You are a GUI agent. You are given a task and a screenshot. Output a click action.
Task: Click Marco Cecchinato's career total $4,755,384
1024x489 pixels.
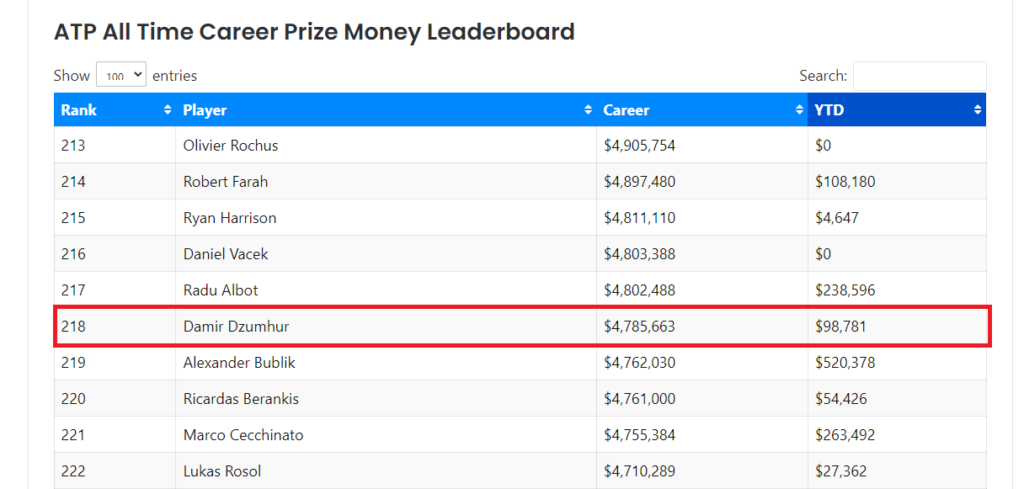coord(639,435)
